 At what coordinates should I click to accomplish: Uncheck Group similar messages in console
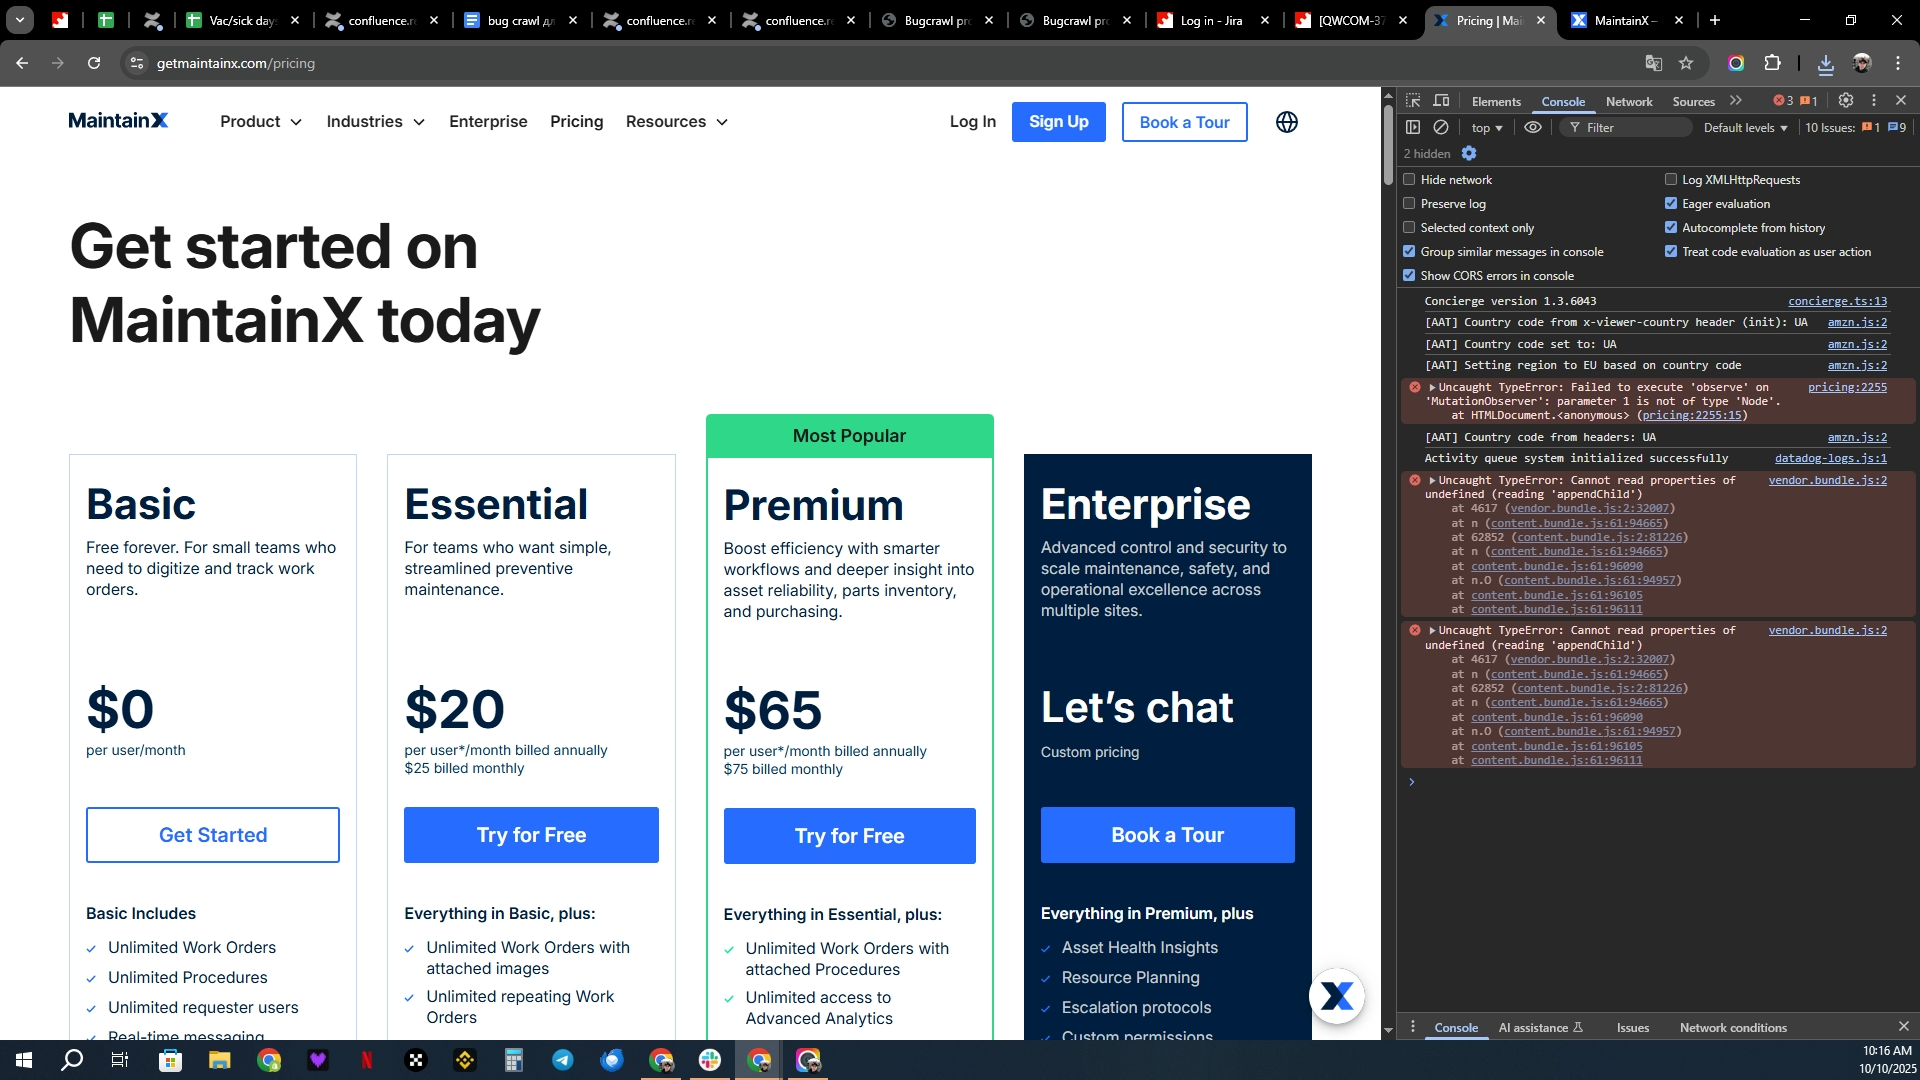(x=1409, y=252)
